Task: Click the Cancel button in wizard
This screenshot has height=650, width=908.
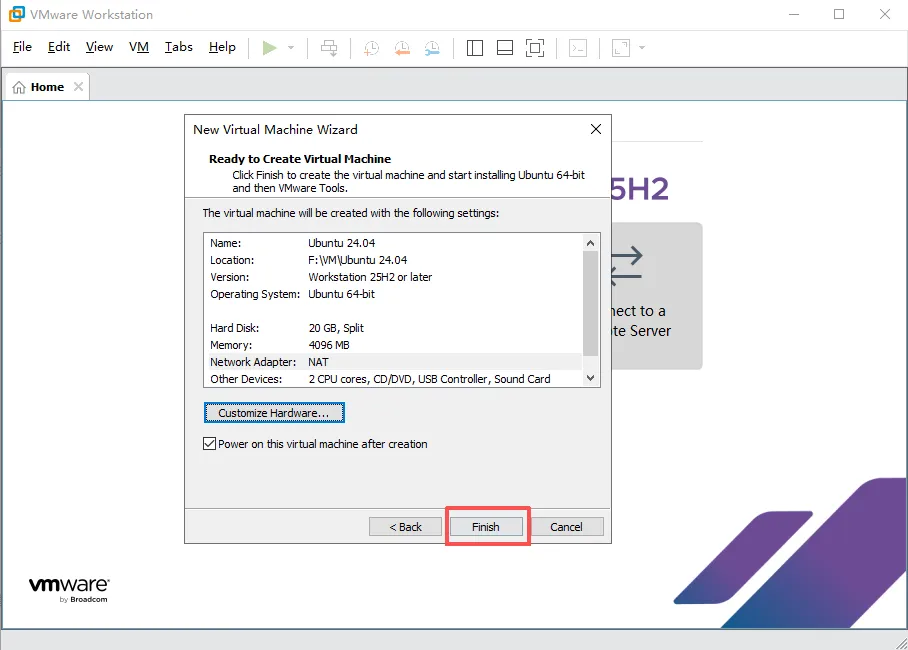Action: point(567,527)
